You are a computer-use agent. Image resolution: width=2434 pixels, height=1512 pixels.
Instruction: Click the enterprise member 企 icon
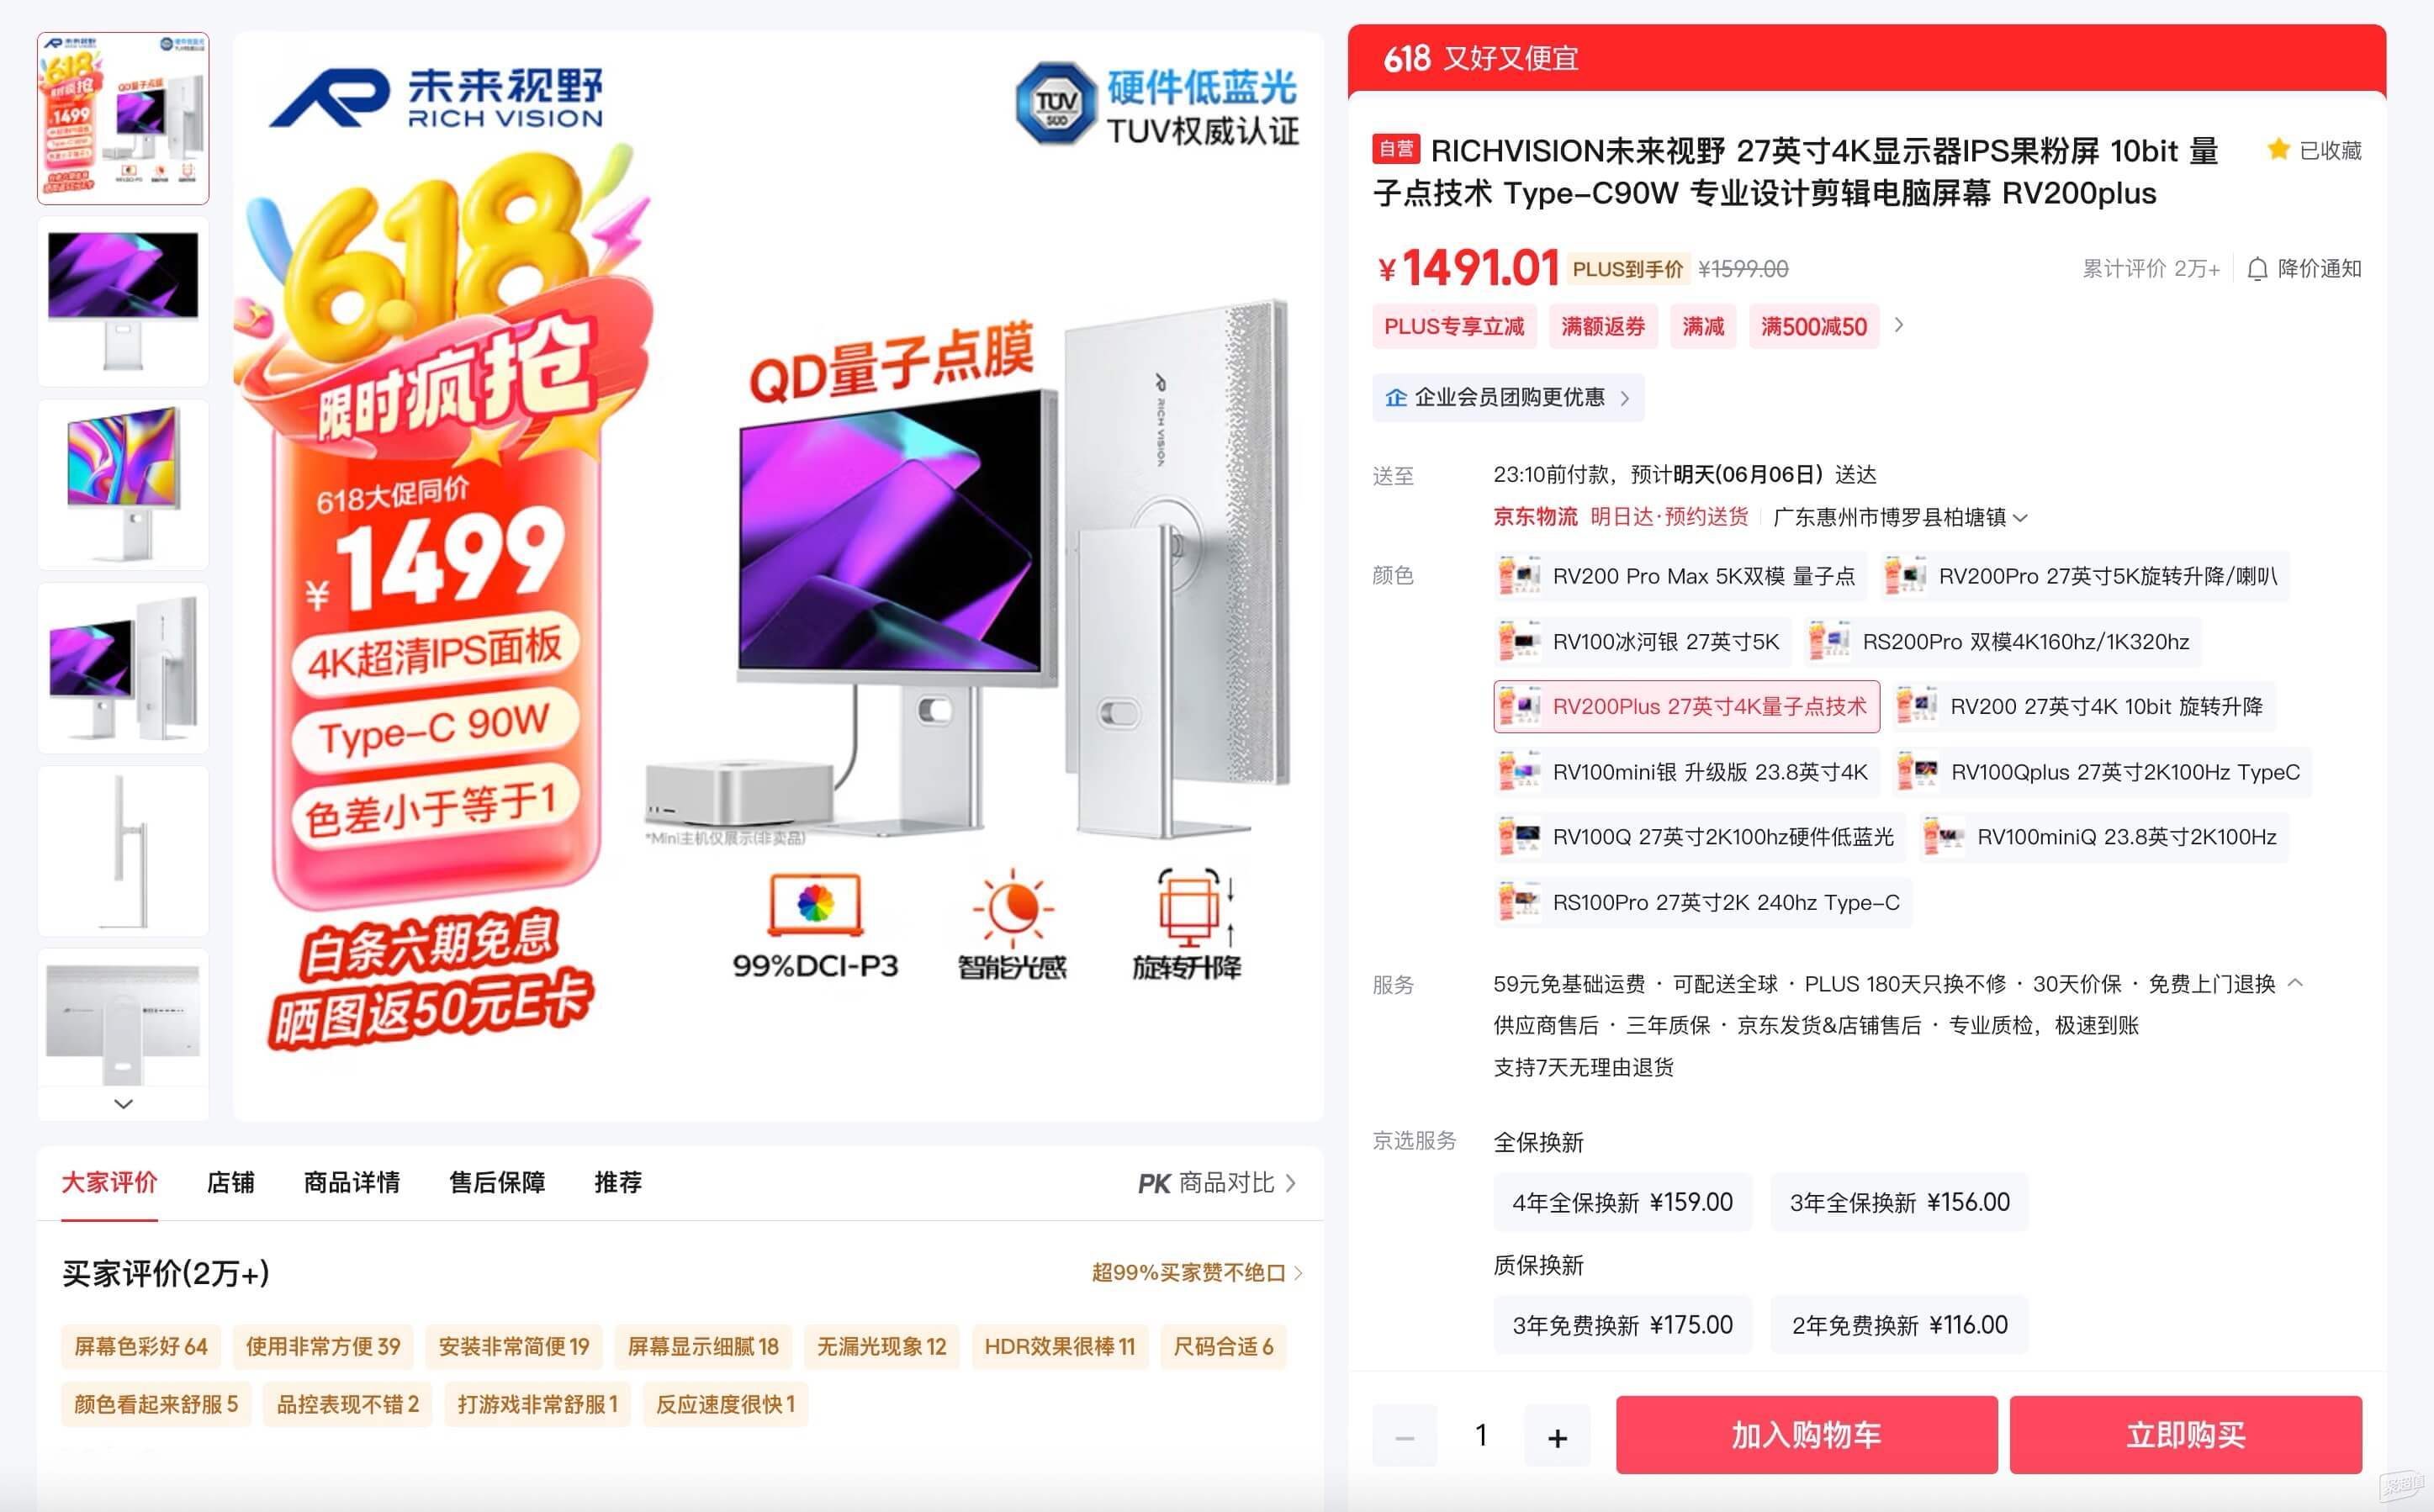click(1396, 398)
